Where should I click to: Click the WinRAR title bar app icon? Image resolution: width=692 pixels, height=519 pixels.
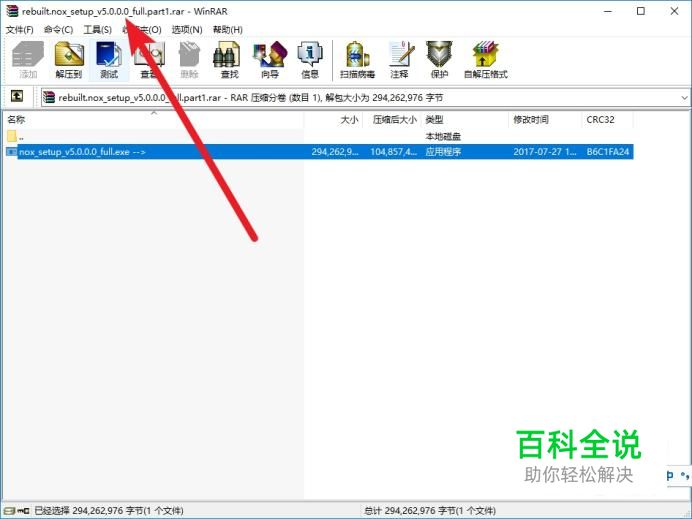[x=12, y=11]
